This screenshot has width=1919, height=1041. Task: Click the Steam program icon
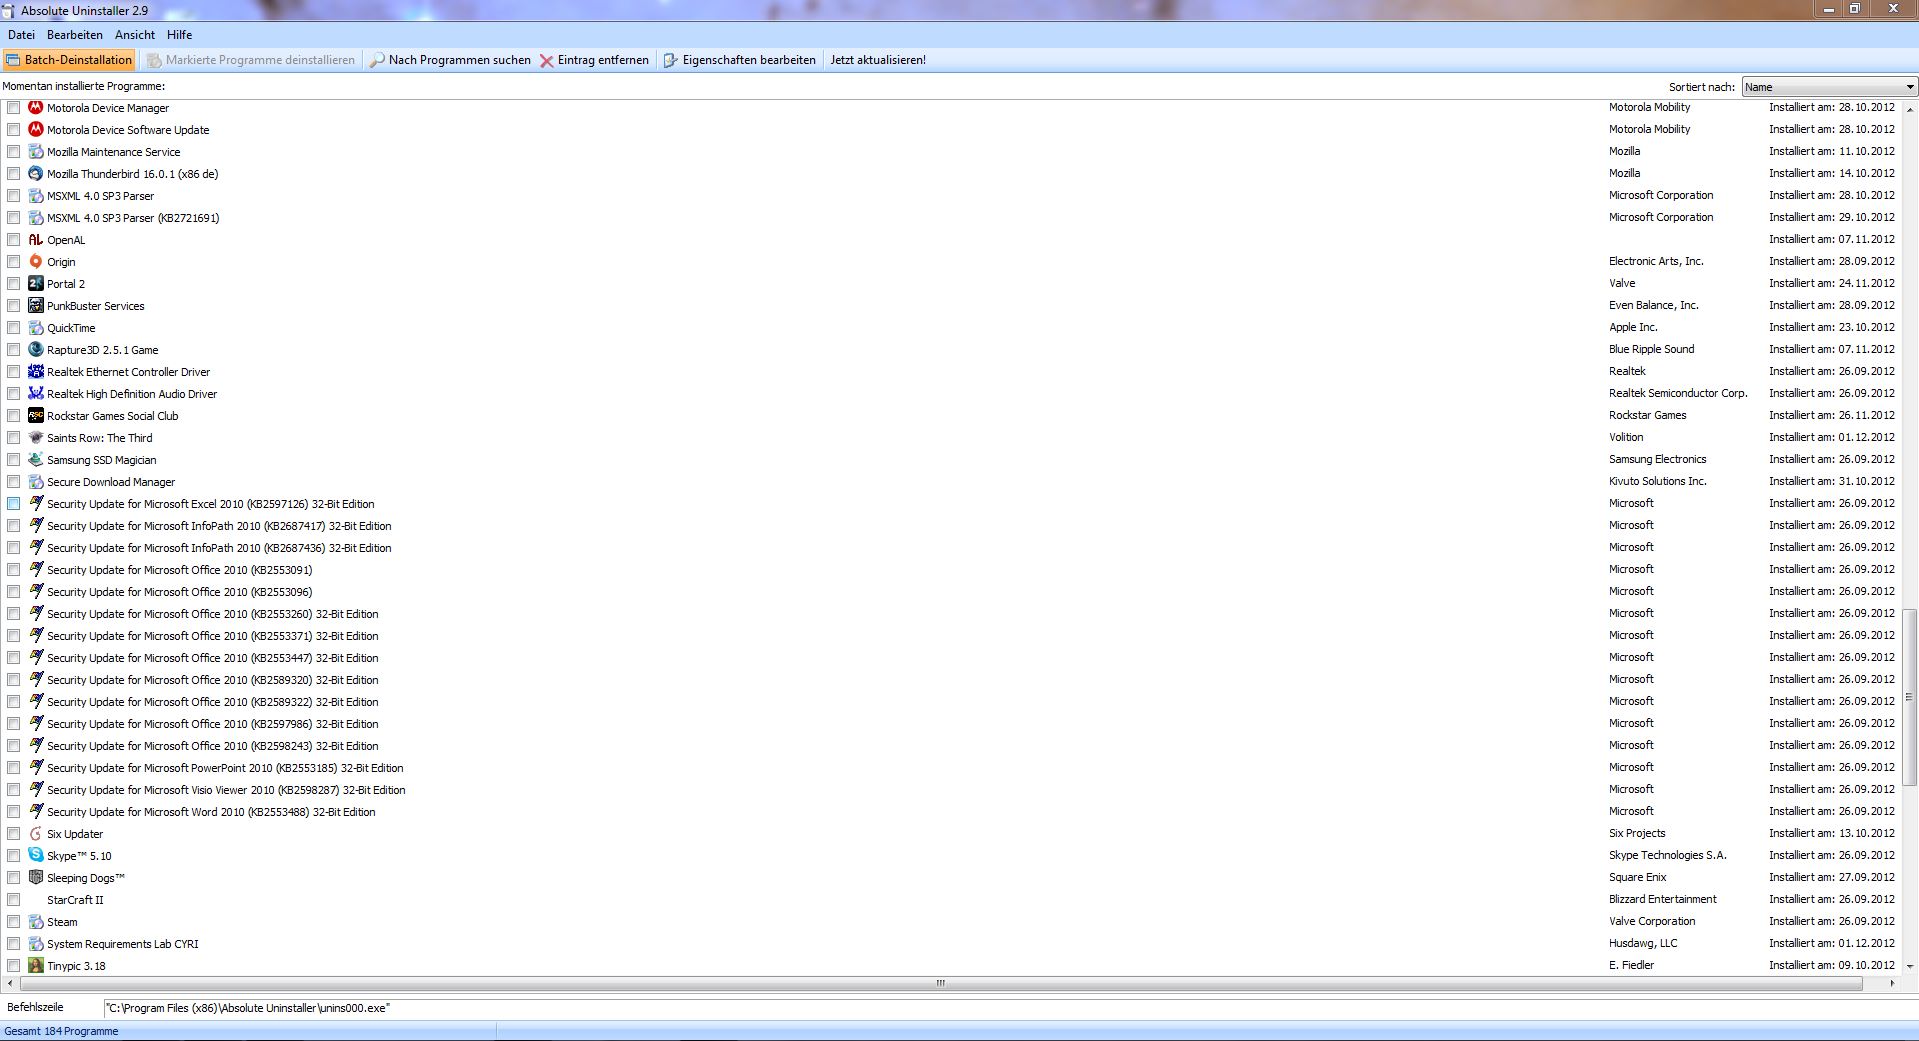tap(36, 921)
